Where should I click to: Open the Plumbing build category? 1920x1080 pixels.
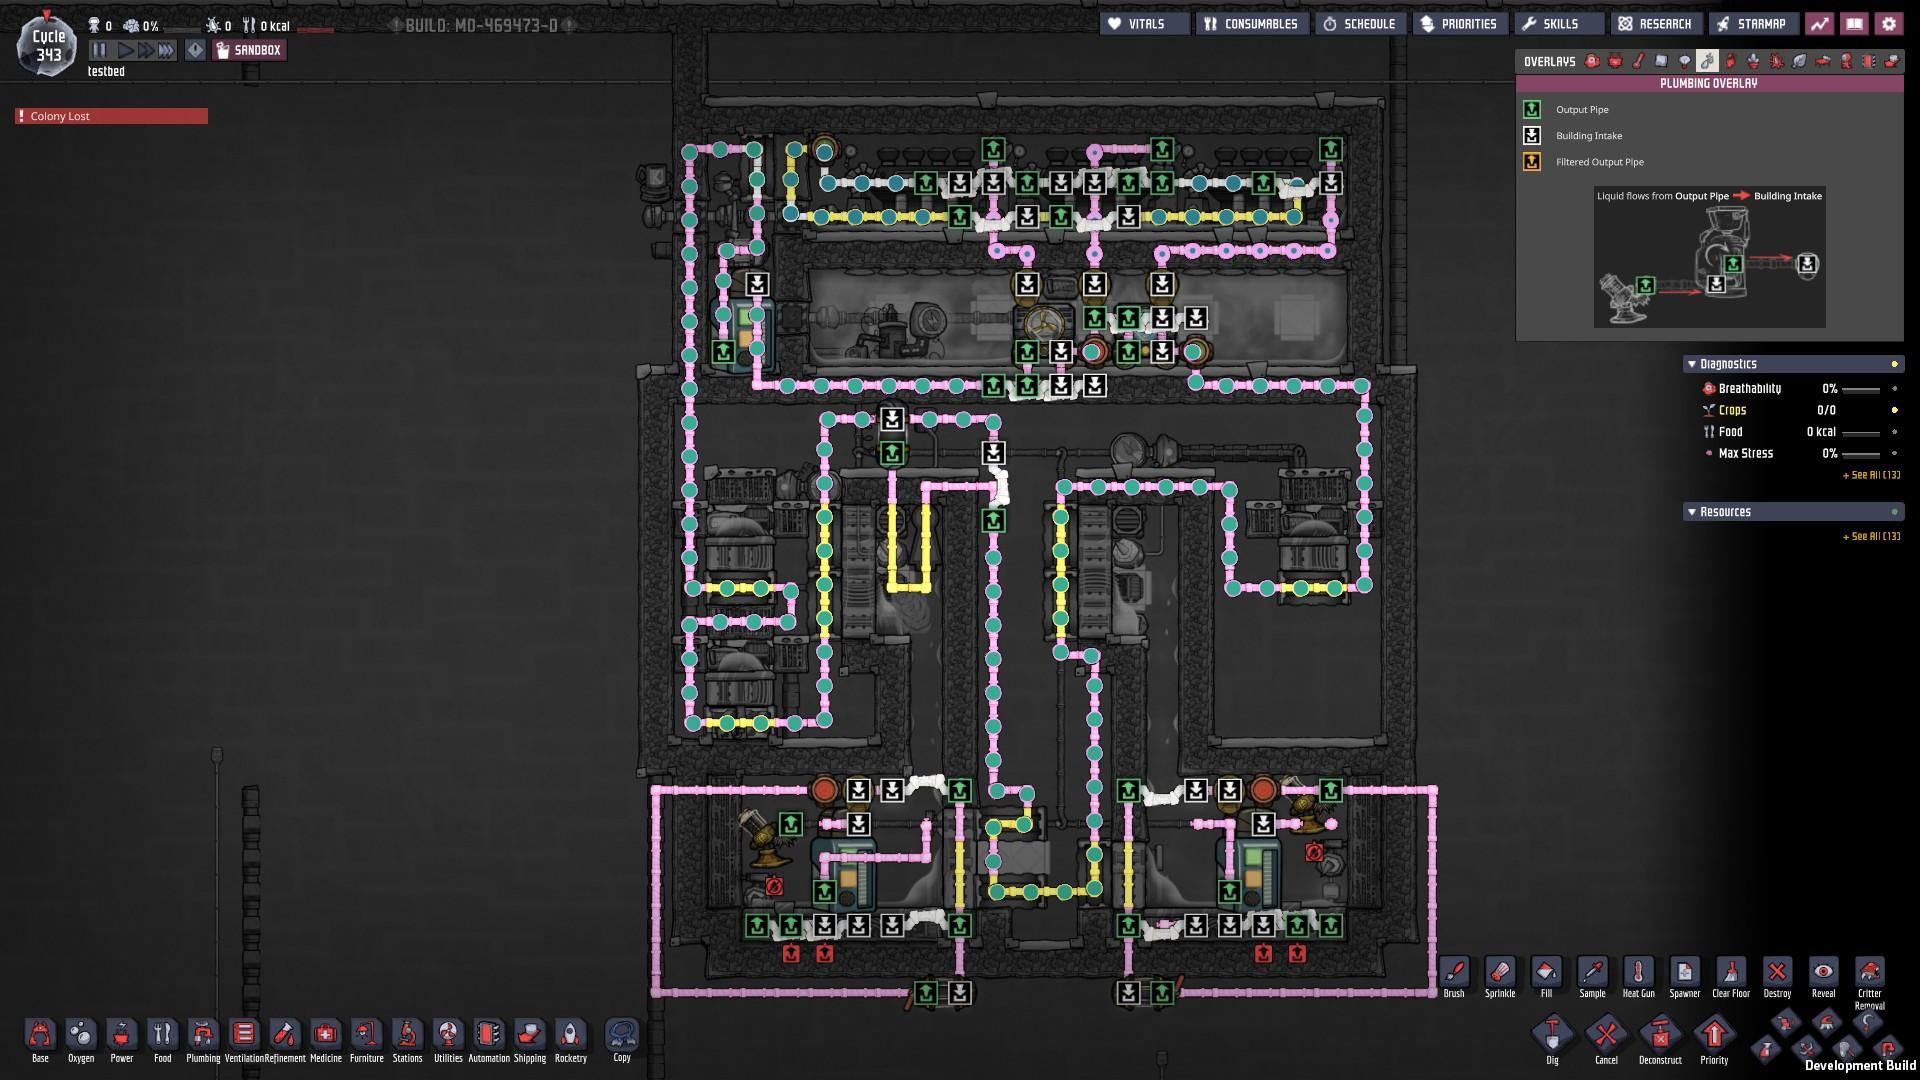pyautogui.click(x=203, y=1036)
